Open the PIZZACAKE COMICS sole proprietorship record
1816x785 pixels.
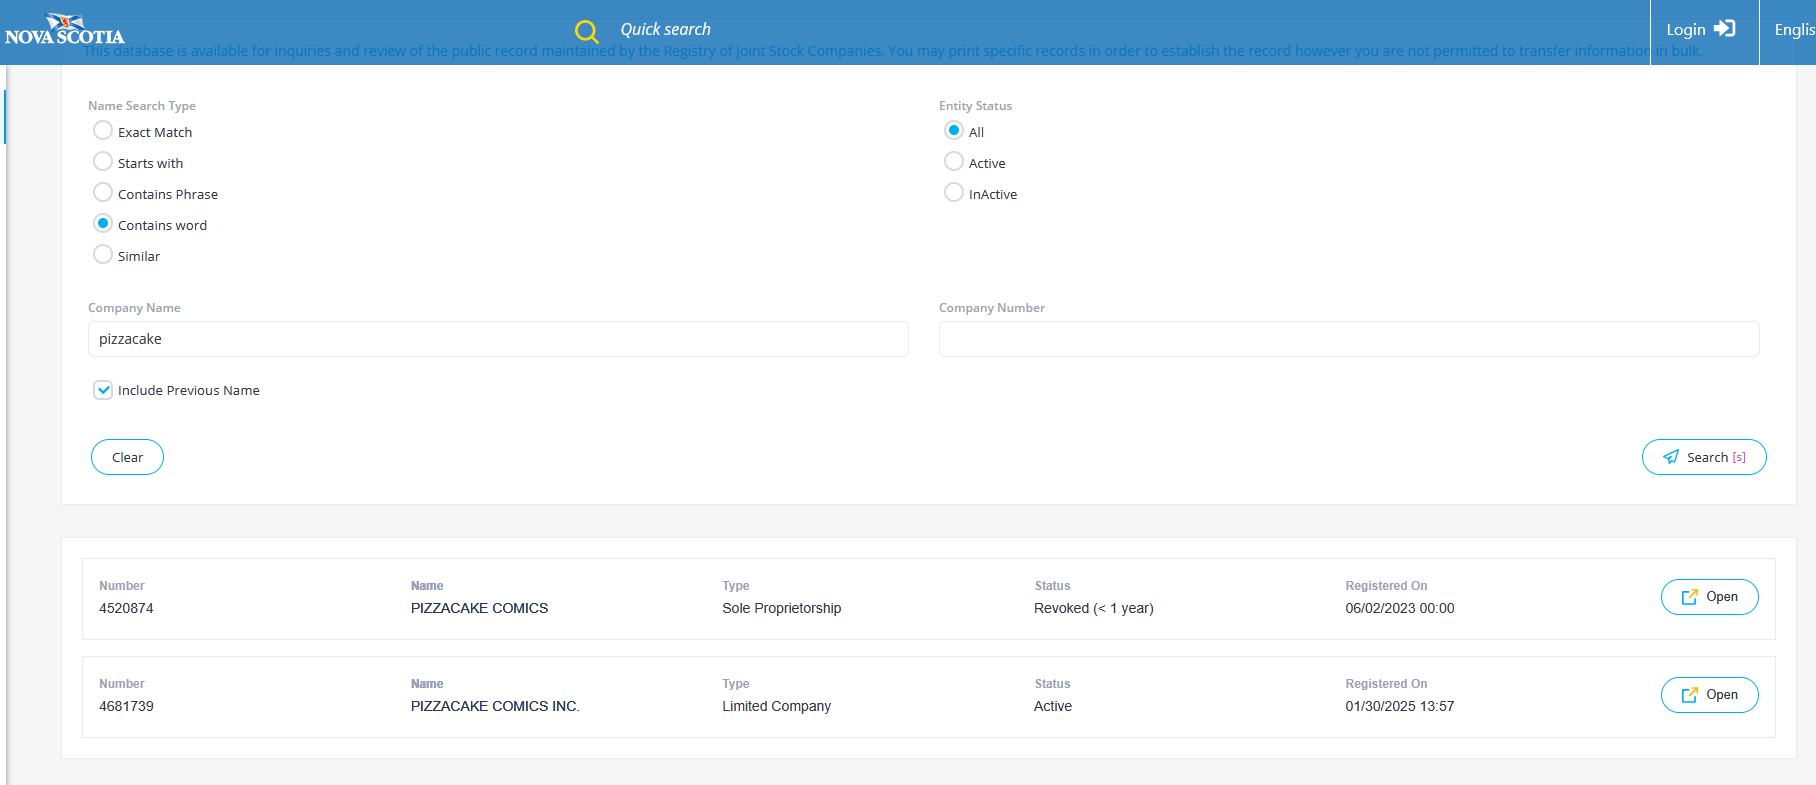pyautogui.click(x=1709, y=597)
